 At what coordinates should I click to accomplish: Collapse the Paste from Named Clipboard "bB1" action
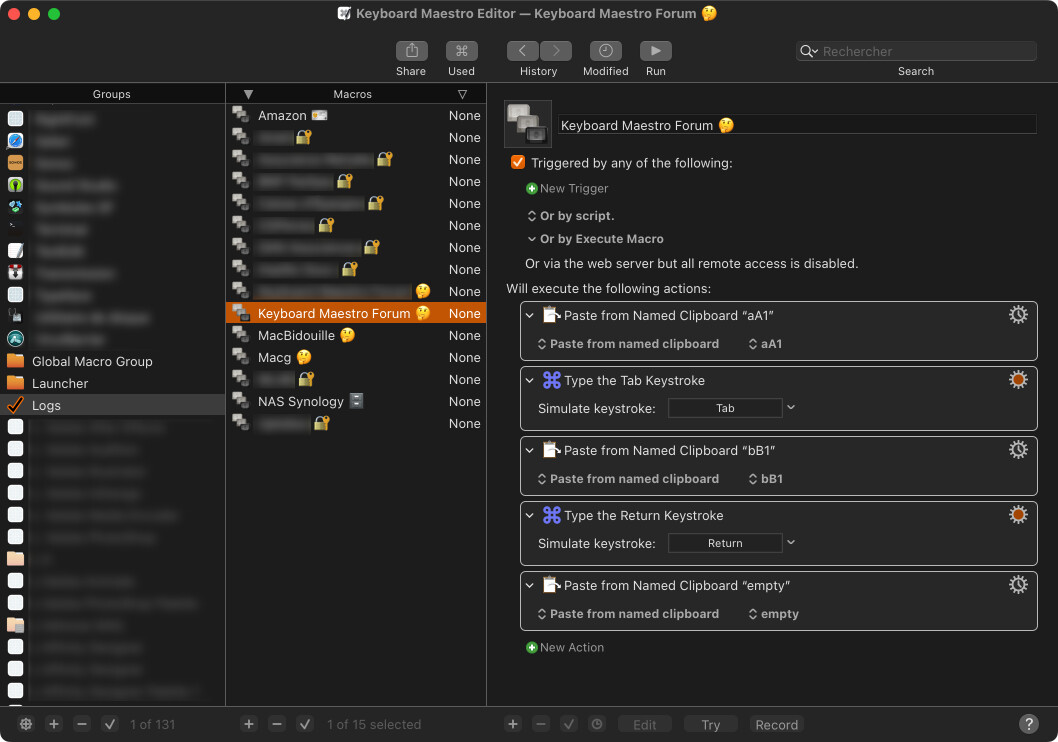pyautogui.click(x=530, y=450)
